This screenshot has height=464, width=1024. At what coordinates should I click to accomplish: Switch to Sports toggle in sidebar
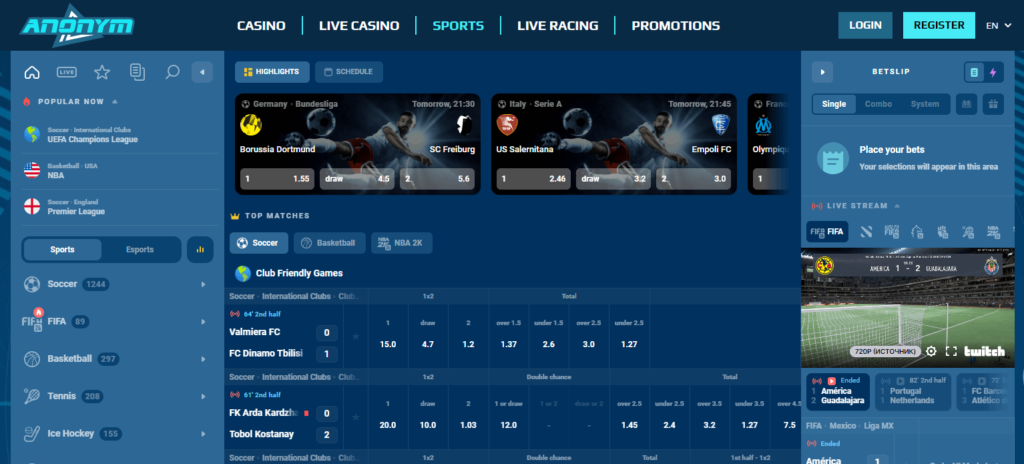point(63,250)
